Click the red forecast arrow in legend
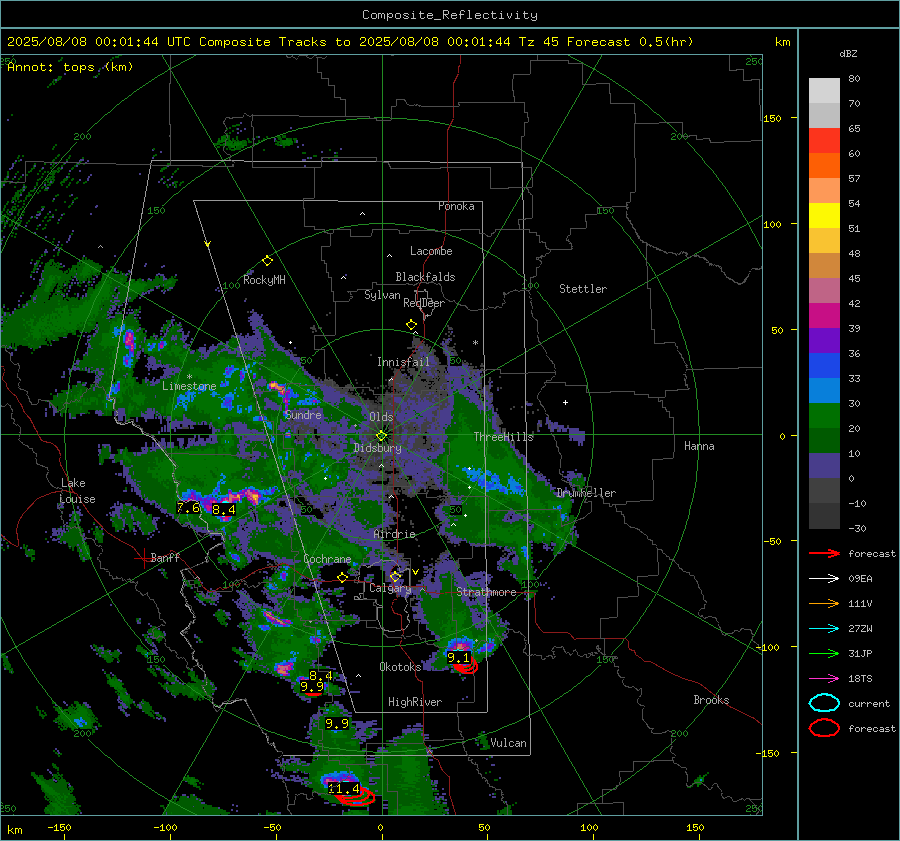Screen dimensions: 900x841 pos(824,553)
